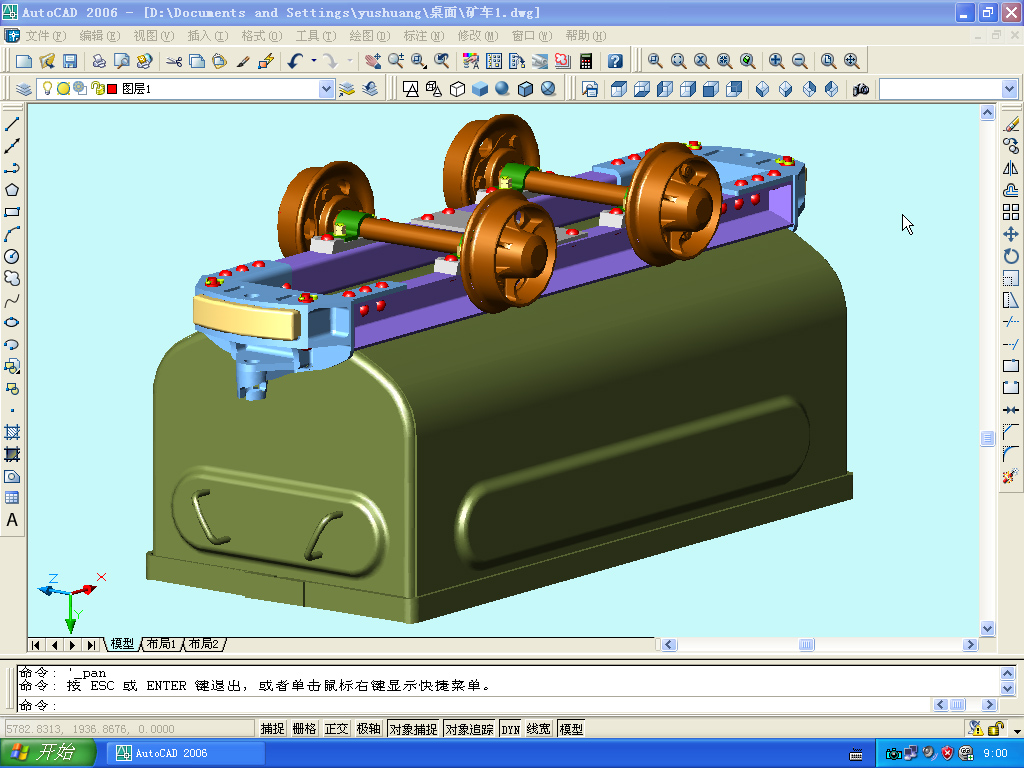
Task: Click the Array tool icon
Action: 1011,212
